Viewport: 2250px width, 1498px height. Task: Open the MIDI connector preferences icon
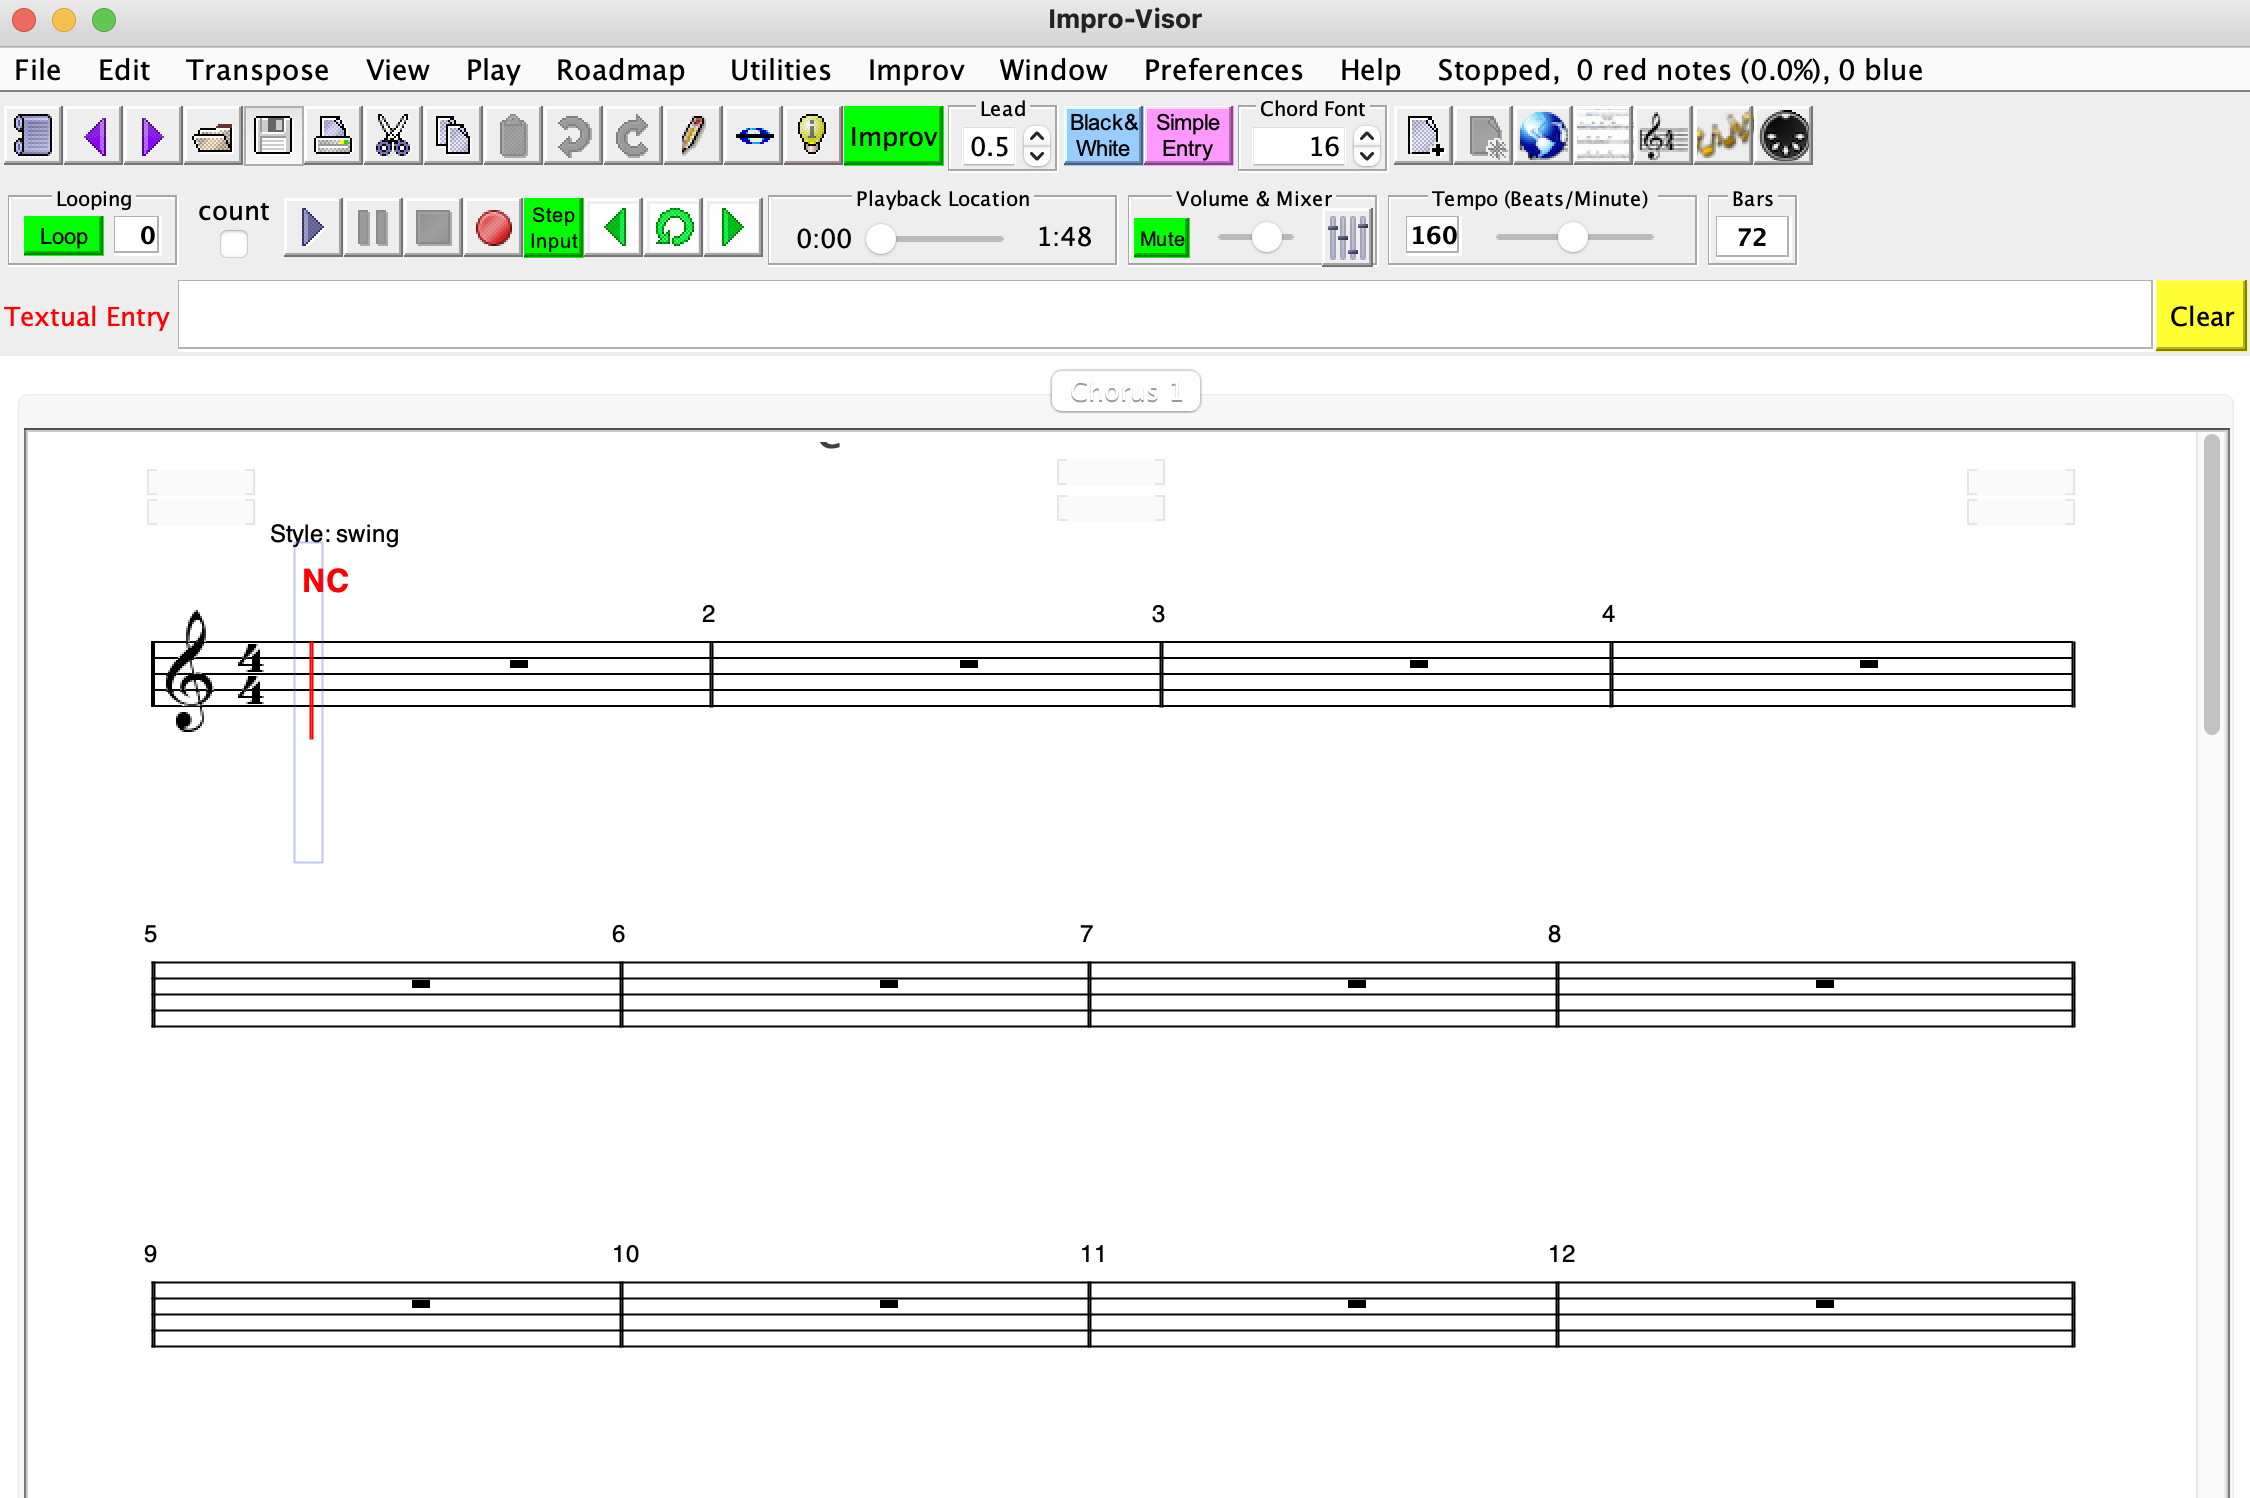1785,136
